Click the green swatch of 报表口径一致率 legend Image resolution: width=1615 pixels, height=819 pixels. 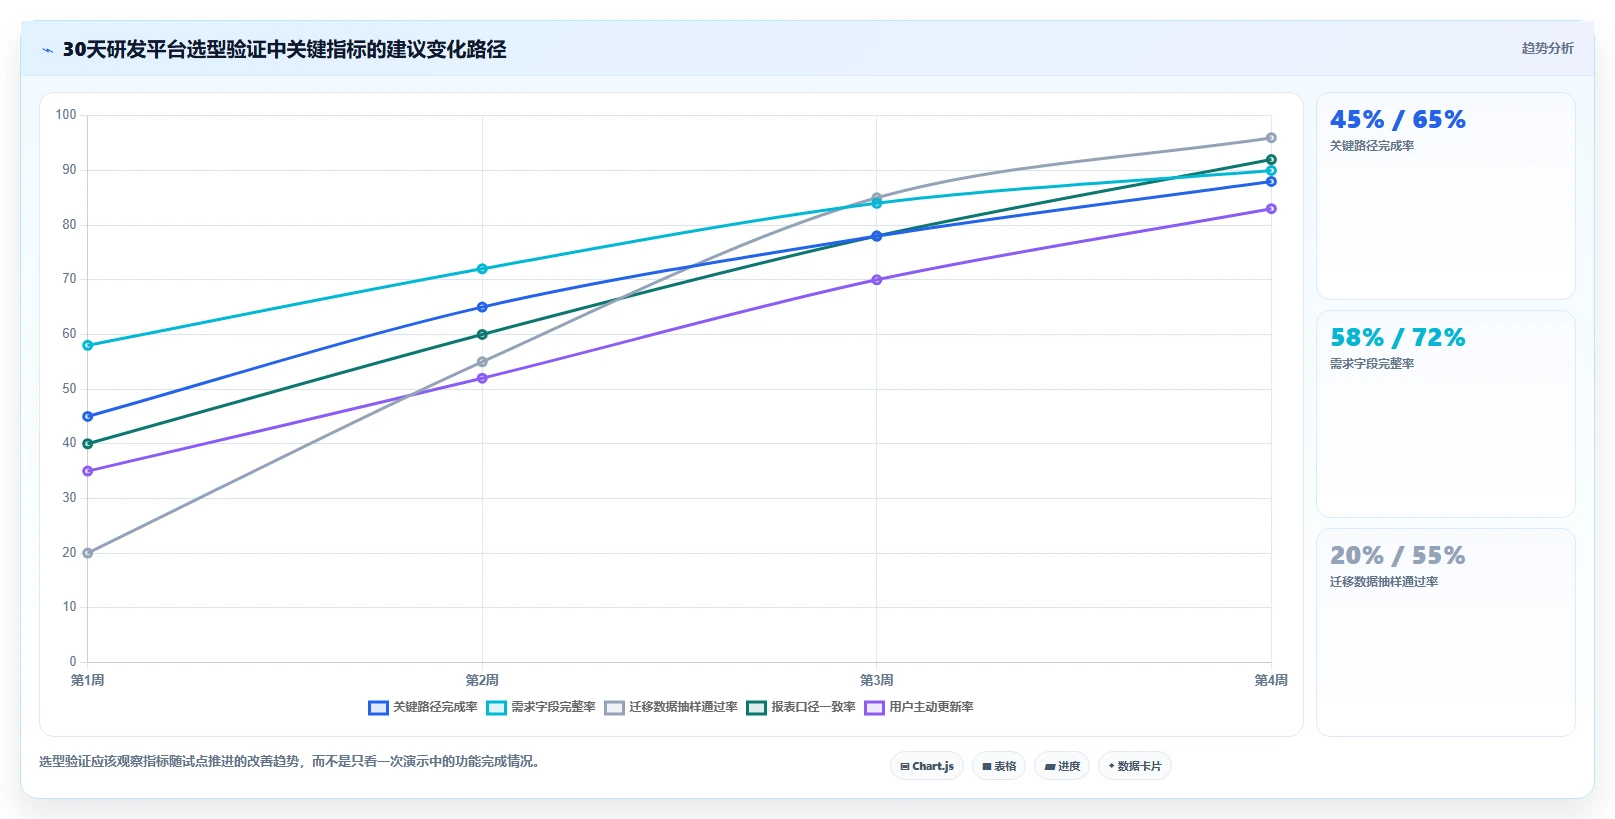[x=756, y=708]
